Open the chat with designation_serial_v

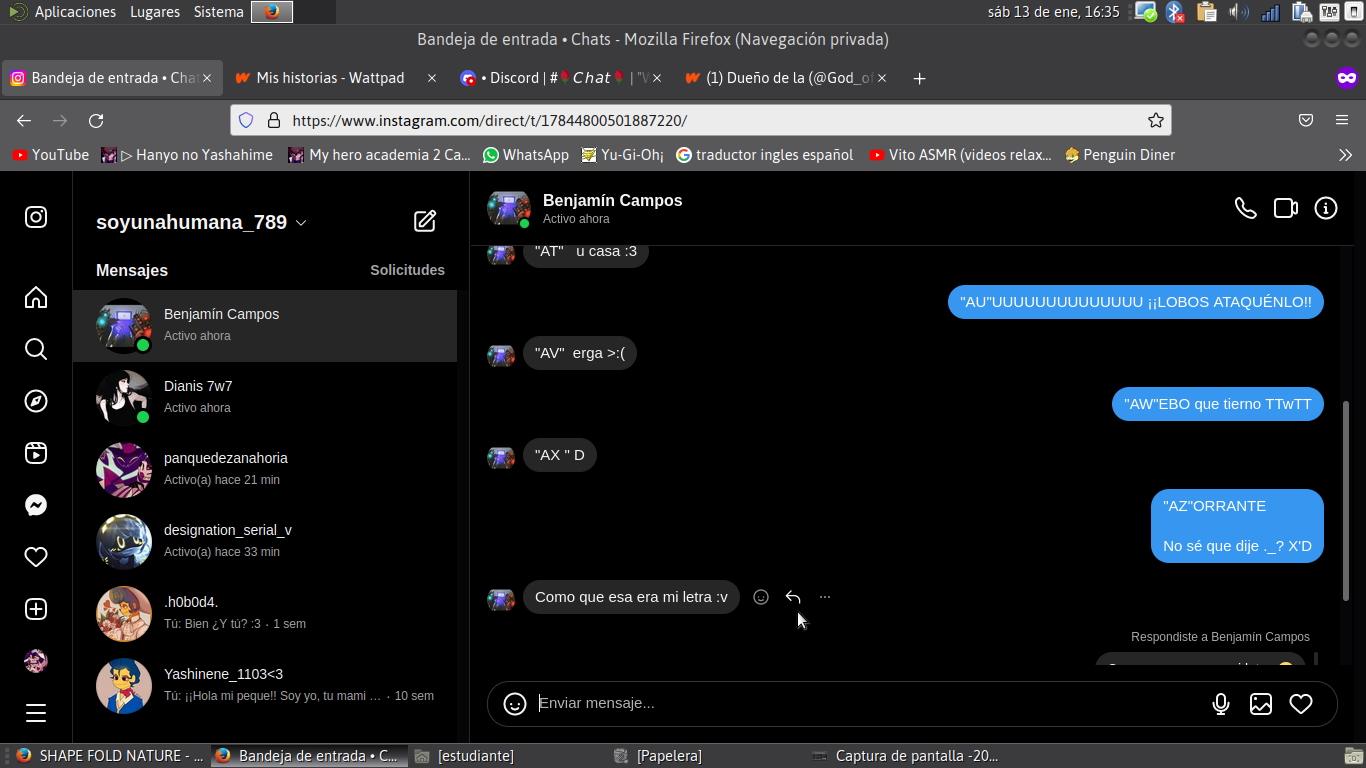265,542
